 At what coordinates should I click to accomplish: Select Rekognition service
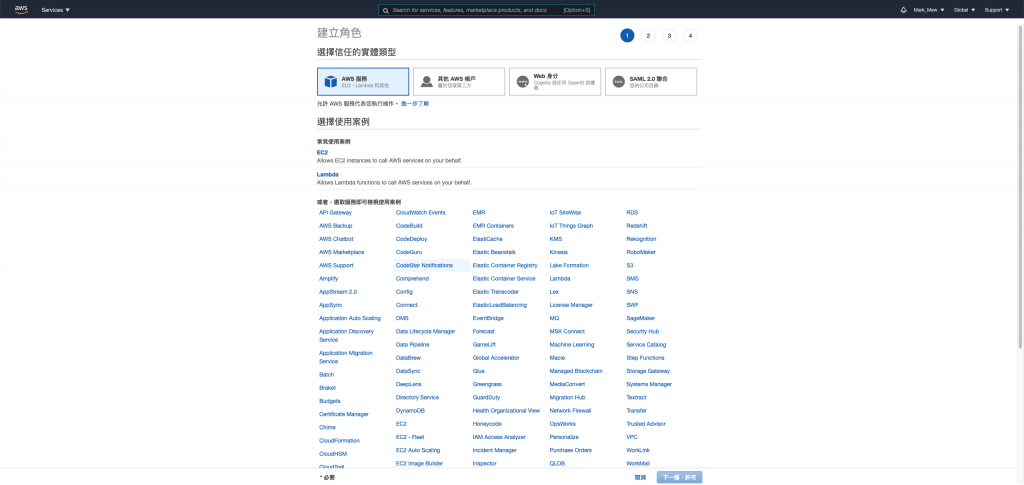pos(641,239)
